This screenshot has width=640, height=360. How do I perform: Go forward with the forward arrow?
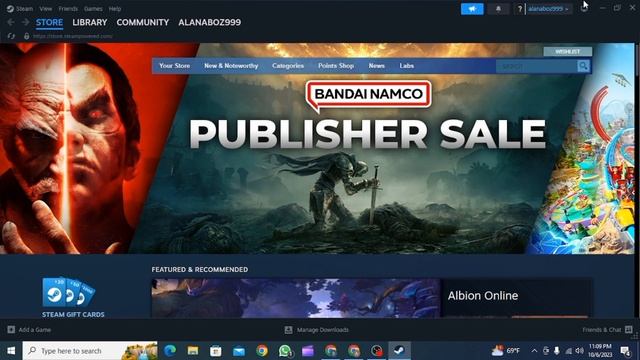[25, 22]
